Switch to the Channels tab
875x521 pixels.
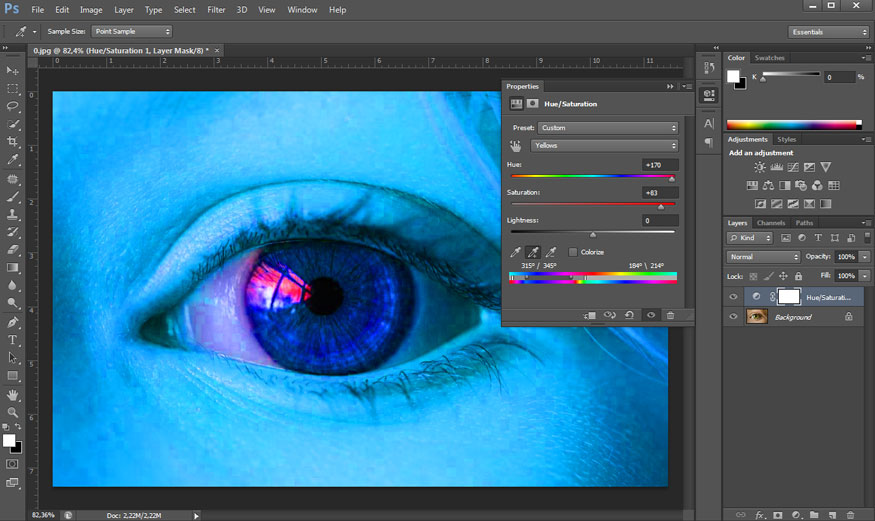tap(770, 223)
